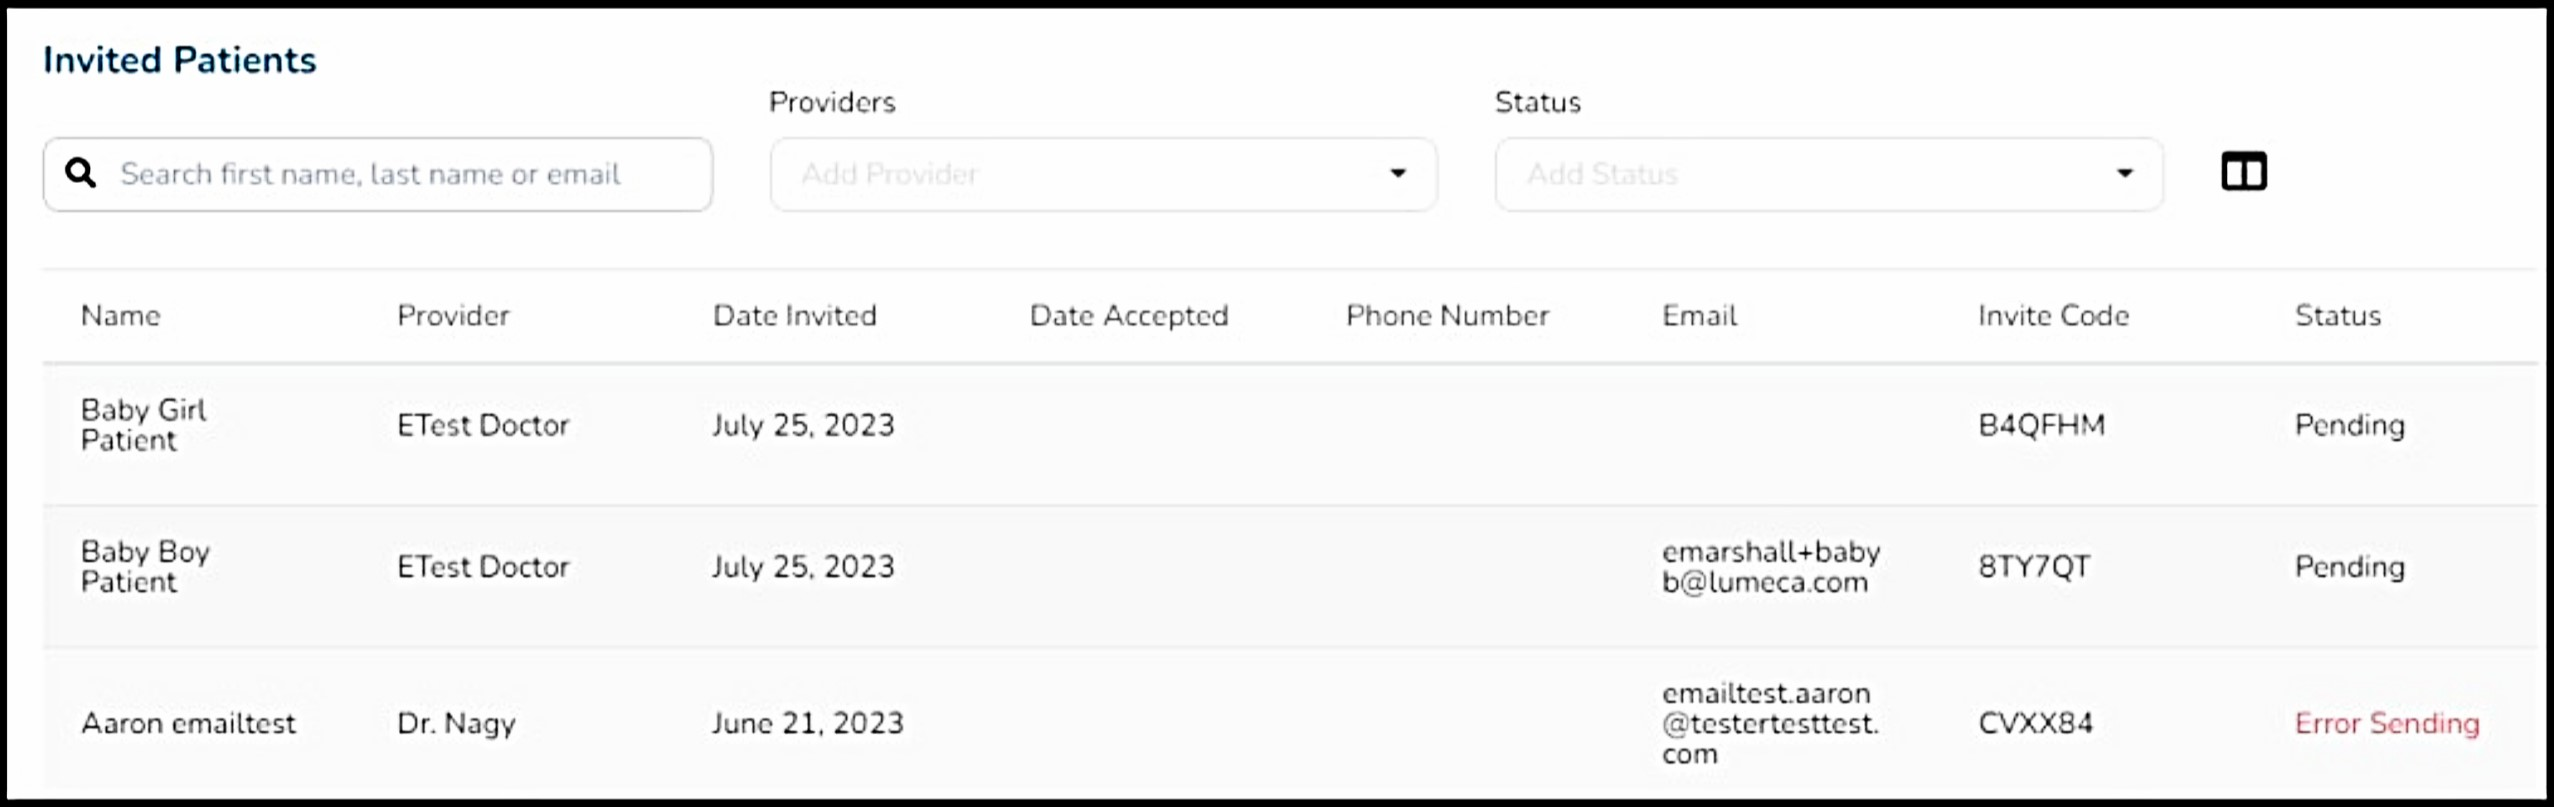Click the emarshall+babyb@lumeca.com email

tap(1770, 567)
